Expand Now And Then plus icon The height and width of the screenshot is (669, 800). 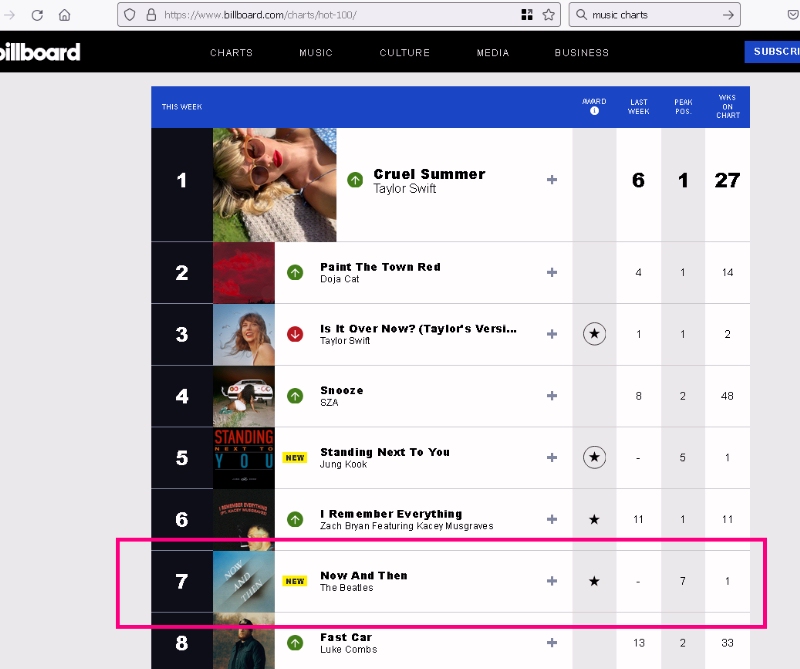tap(552, 581)
